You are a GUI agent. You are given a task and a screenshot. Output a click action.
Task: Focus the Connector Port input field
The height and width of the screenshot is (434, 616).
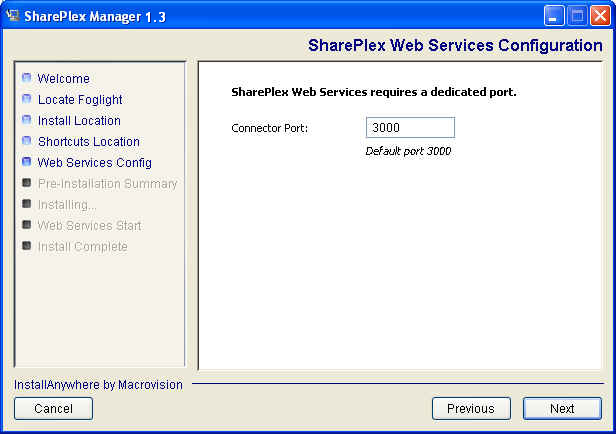410,128
